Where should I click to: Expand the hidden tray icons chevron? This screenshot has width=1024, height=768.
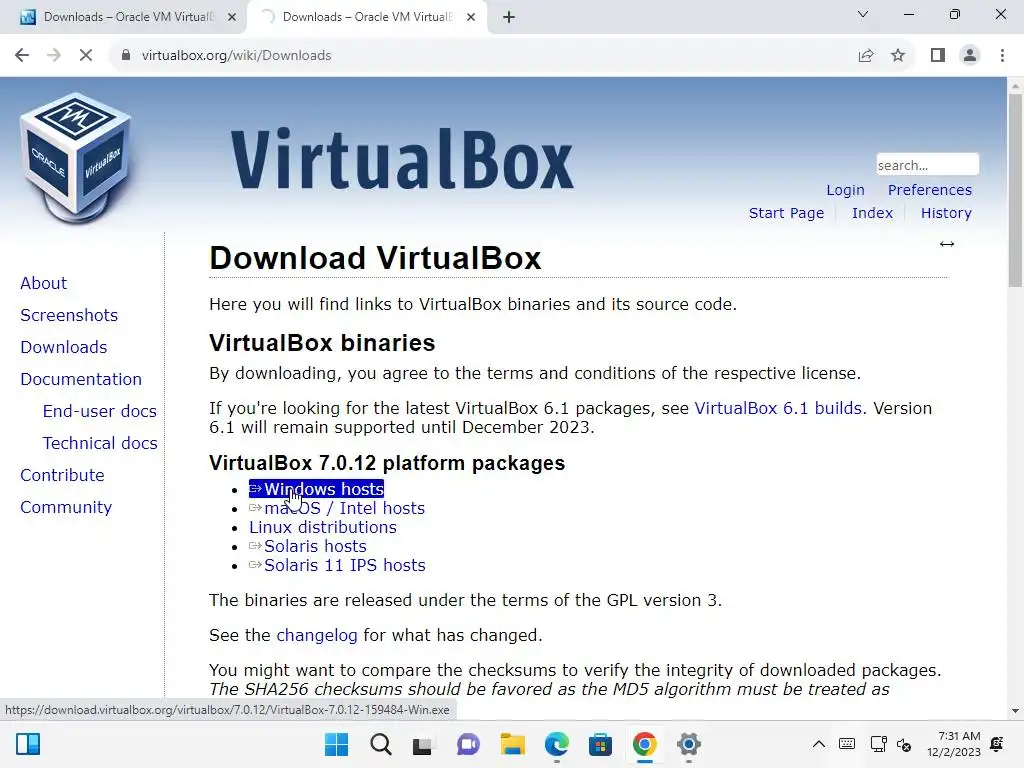tap(818, 744)
